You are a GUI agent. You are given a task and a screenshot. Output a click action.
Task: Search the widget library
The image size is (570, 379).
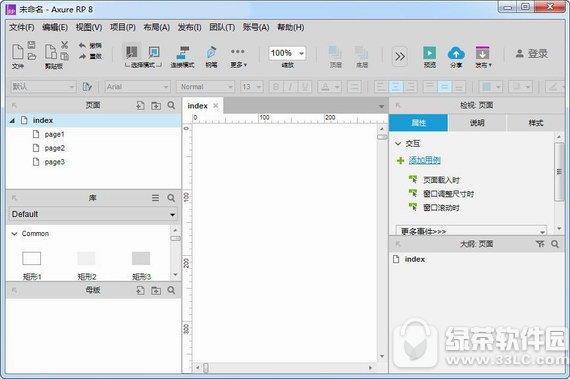click(x=171, y=198)
